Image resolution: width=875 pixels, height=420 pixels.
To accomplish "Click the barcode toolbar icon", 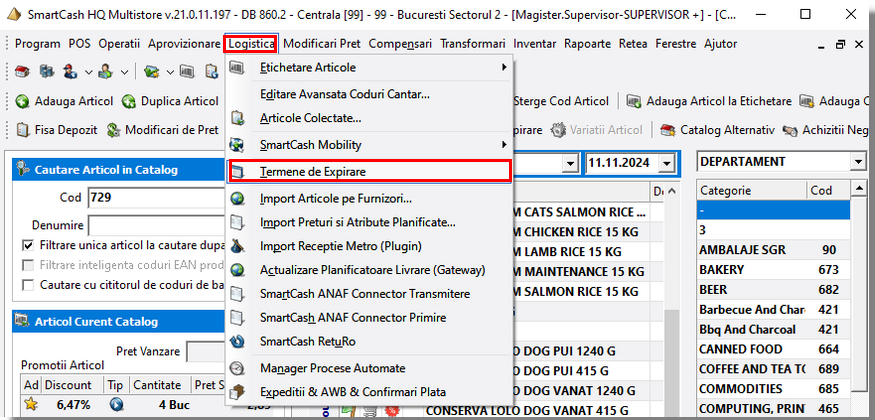I will click(x=187, y=71).
